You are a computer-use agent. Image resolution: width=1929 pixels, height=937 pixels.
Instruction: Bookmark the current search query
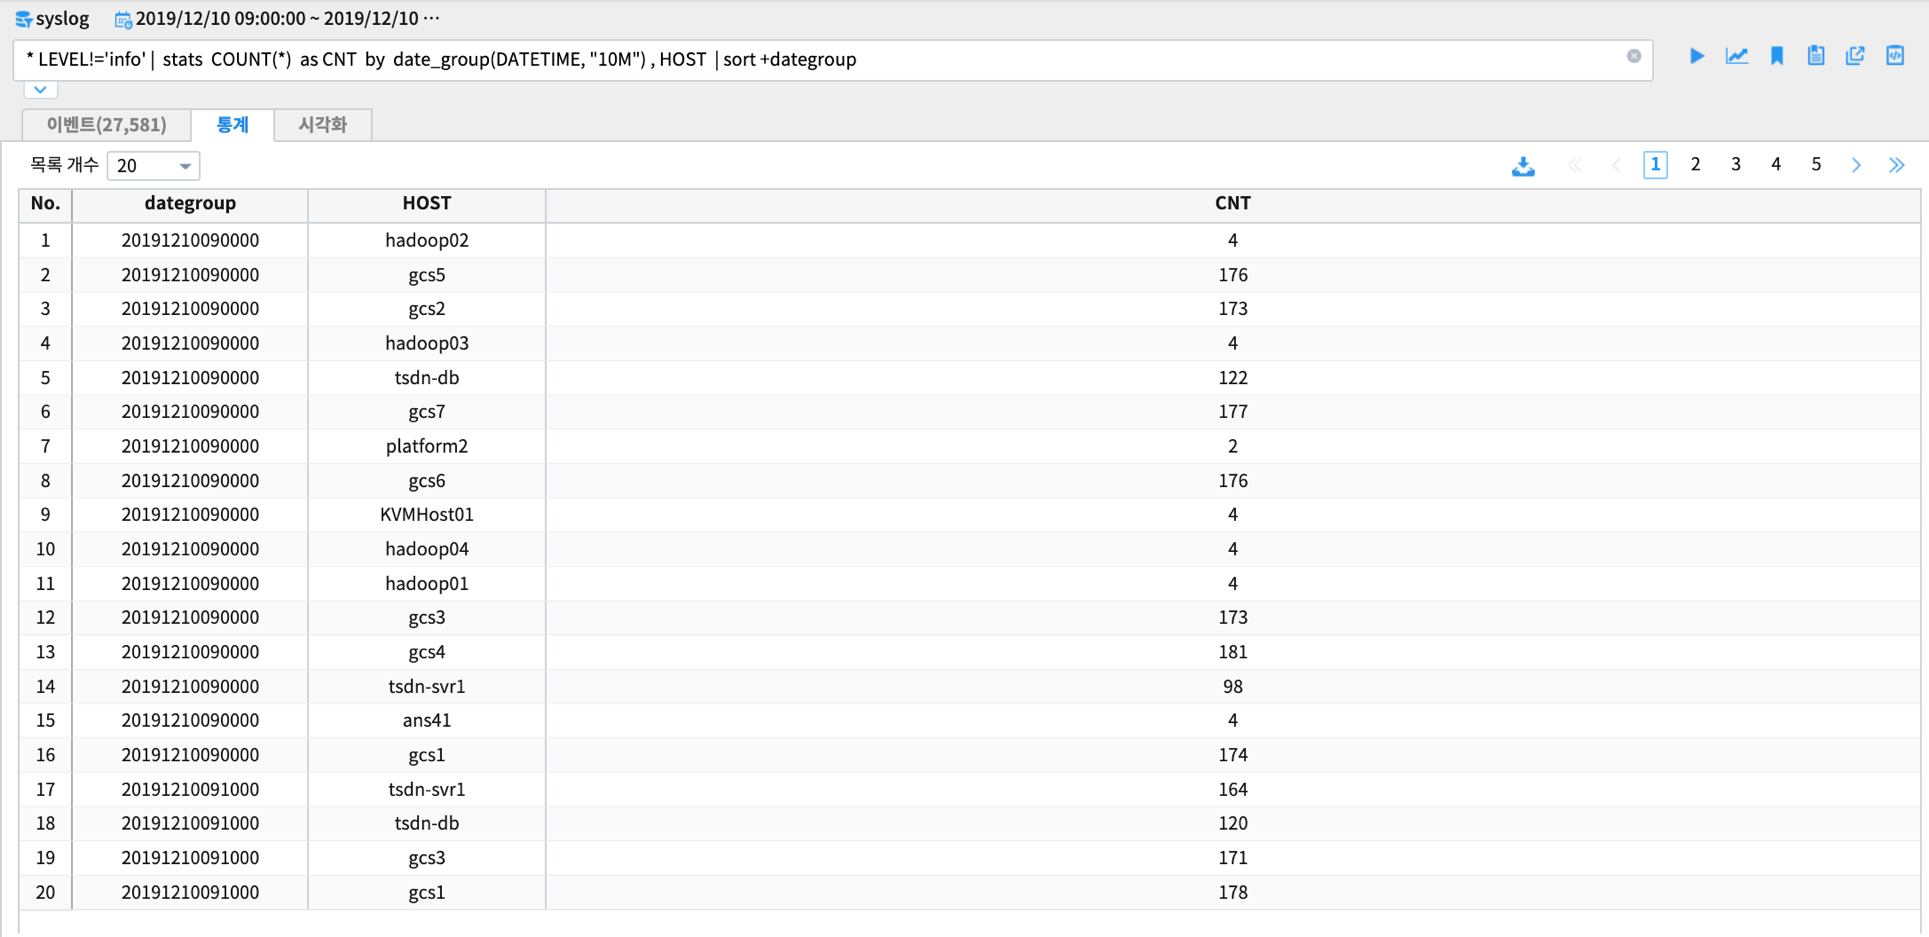point(1777,56)
